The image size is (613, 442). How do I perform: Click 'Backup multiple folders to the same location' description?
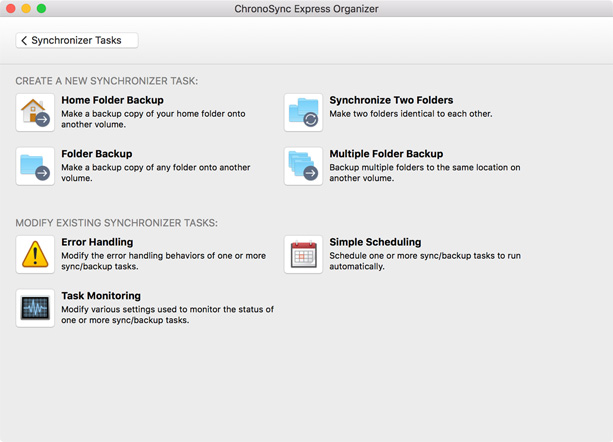[425, 173]
